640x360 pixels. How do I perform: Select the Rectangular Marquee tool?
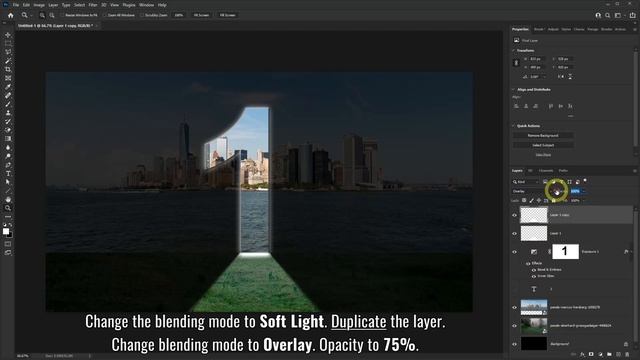click(x=8, y=43)
